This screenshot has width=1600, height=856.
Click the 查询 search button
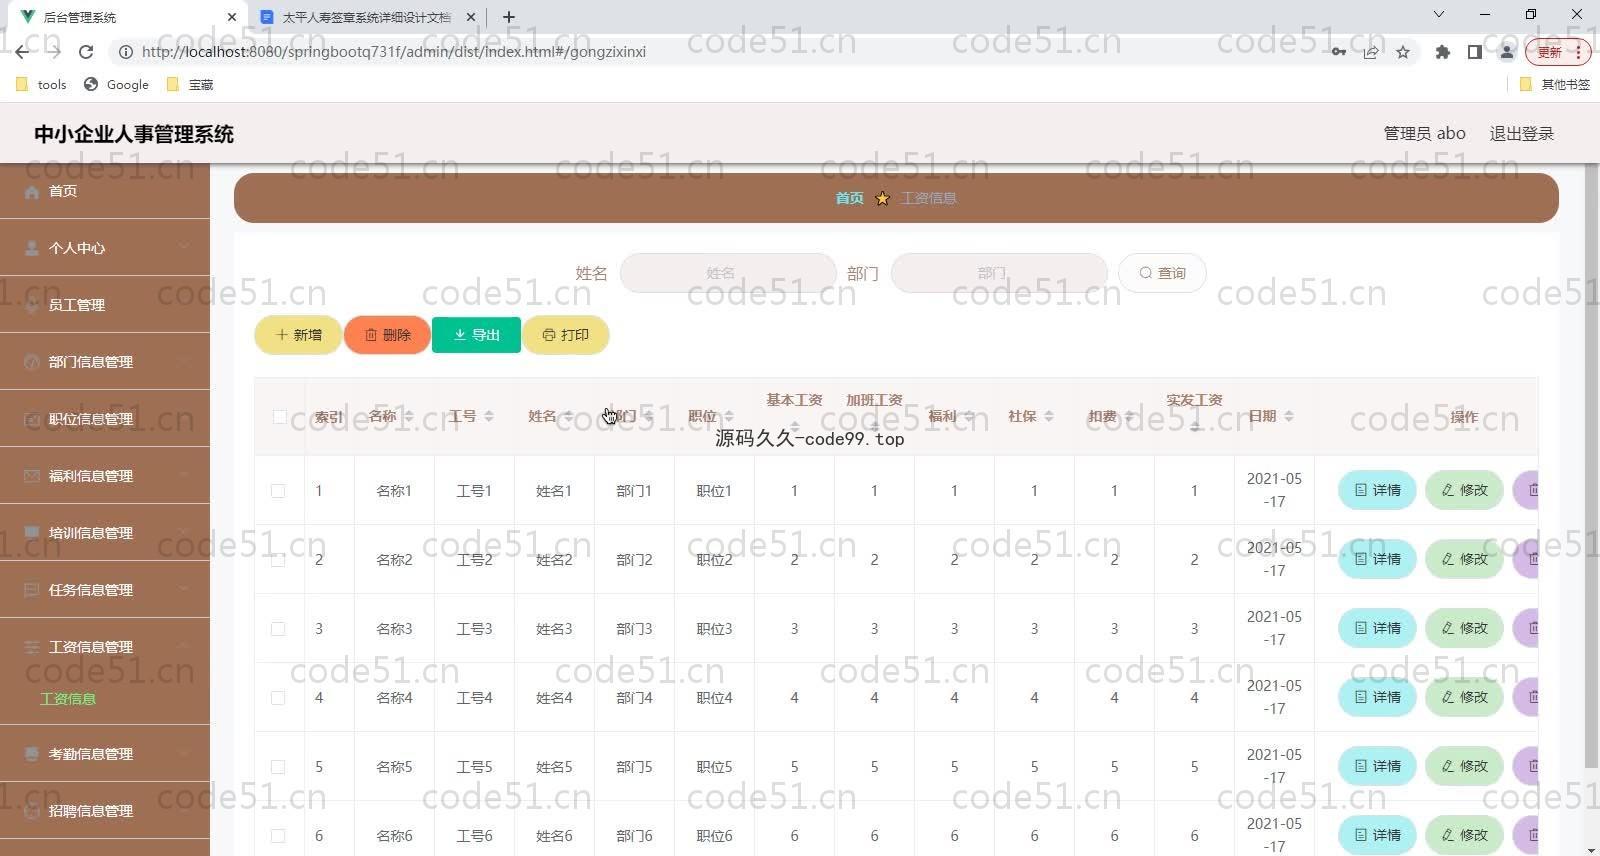(1162, 273)
